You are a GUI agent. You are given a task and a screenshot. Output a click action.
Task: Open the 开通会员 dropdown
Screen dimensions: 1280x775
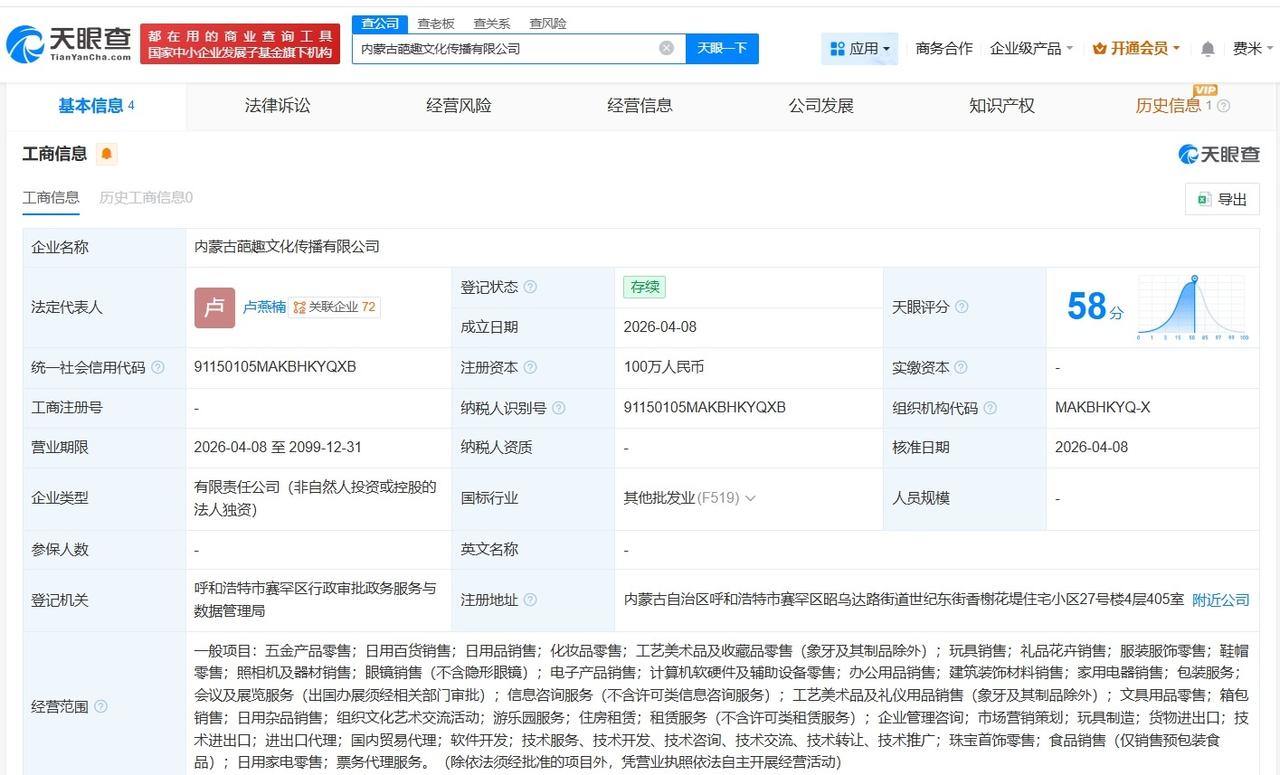coord(1135,47)
